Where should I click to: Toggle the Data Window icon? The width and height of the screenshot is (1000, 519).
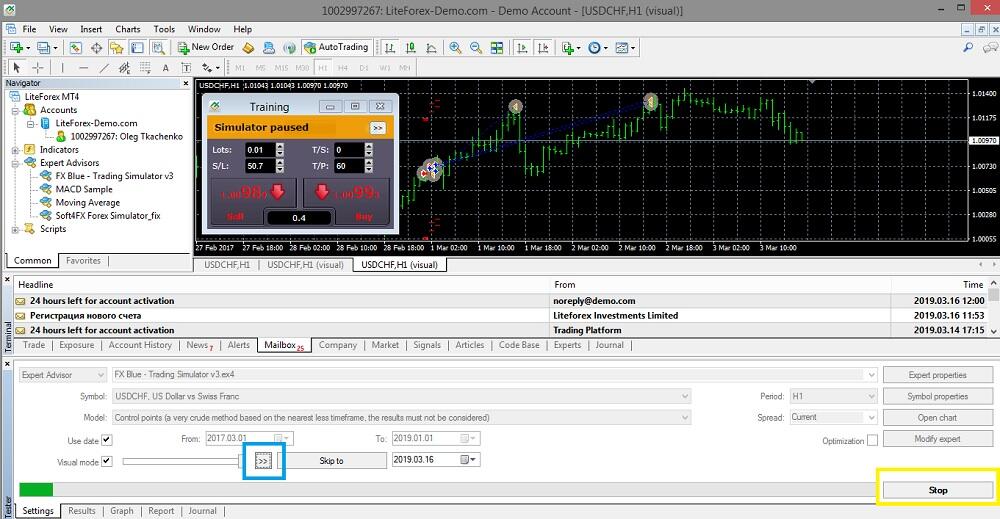coord(96,47)
